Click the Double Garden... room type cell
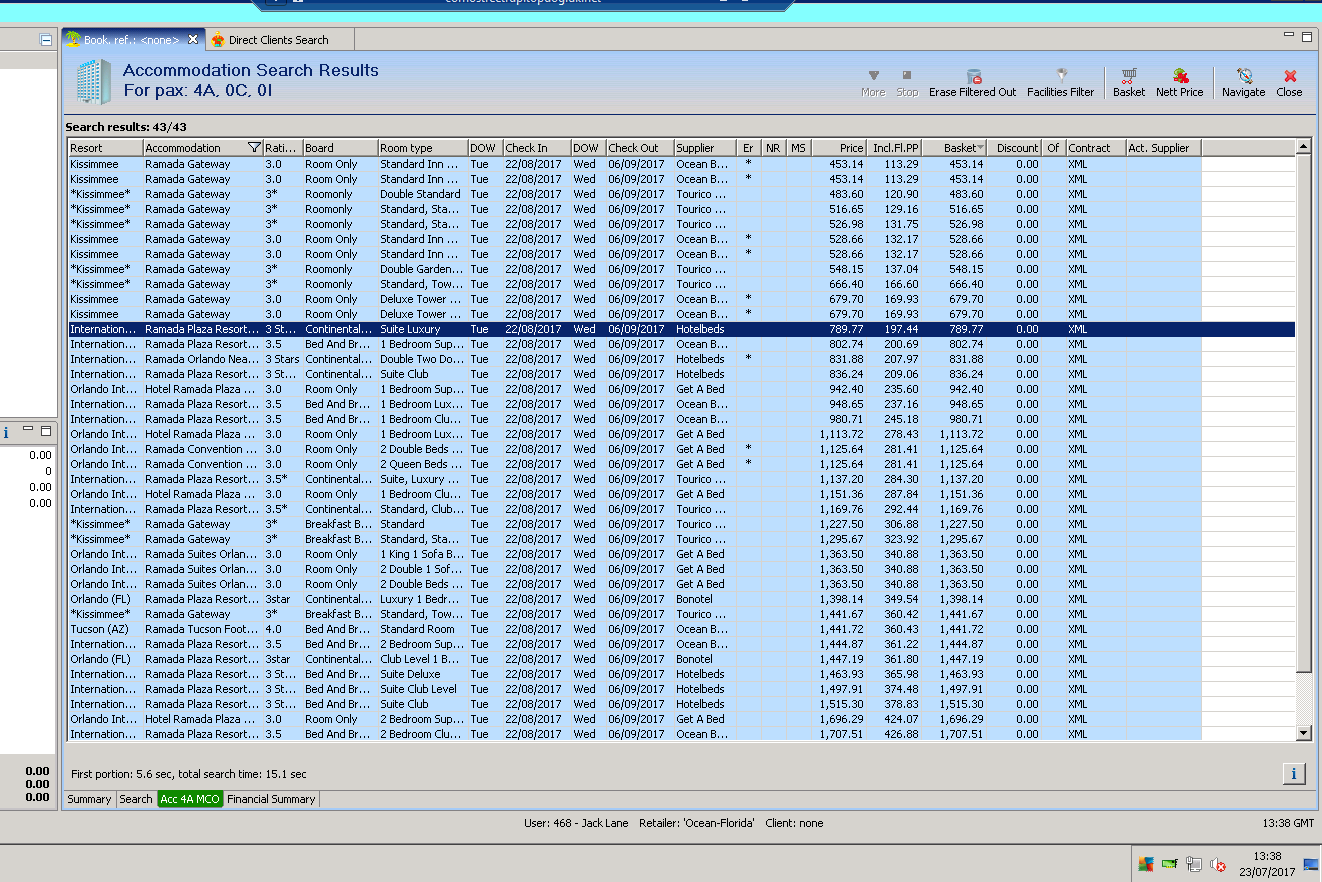Viewport: 1322px width, 882px height. click(423, 269)
